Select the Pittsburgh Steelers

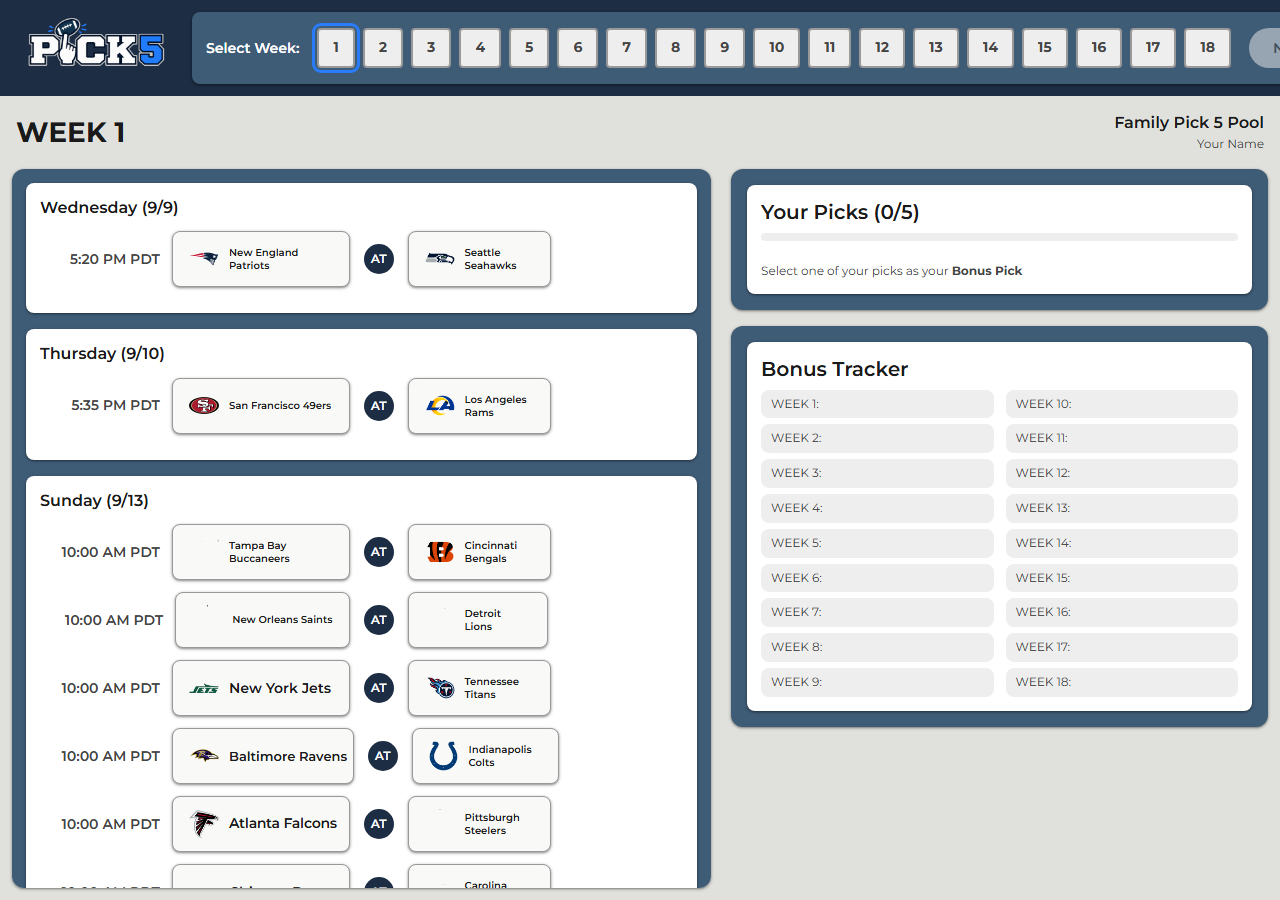coord(479,824)
